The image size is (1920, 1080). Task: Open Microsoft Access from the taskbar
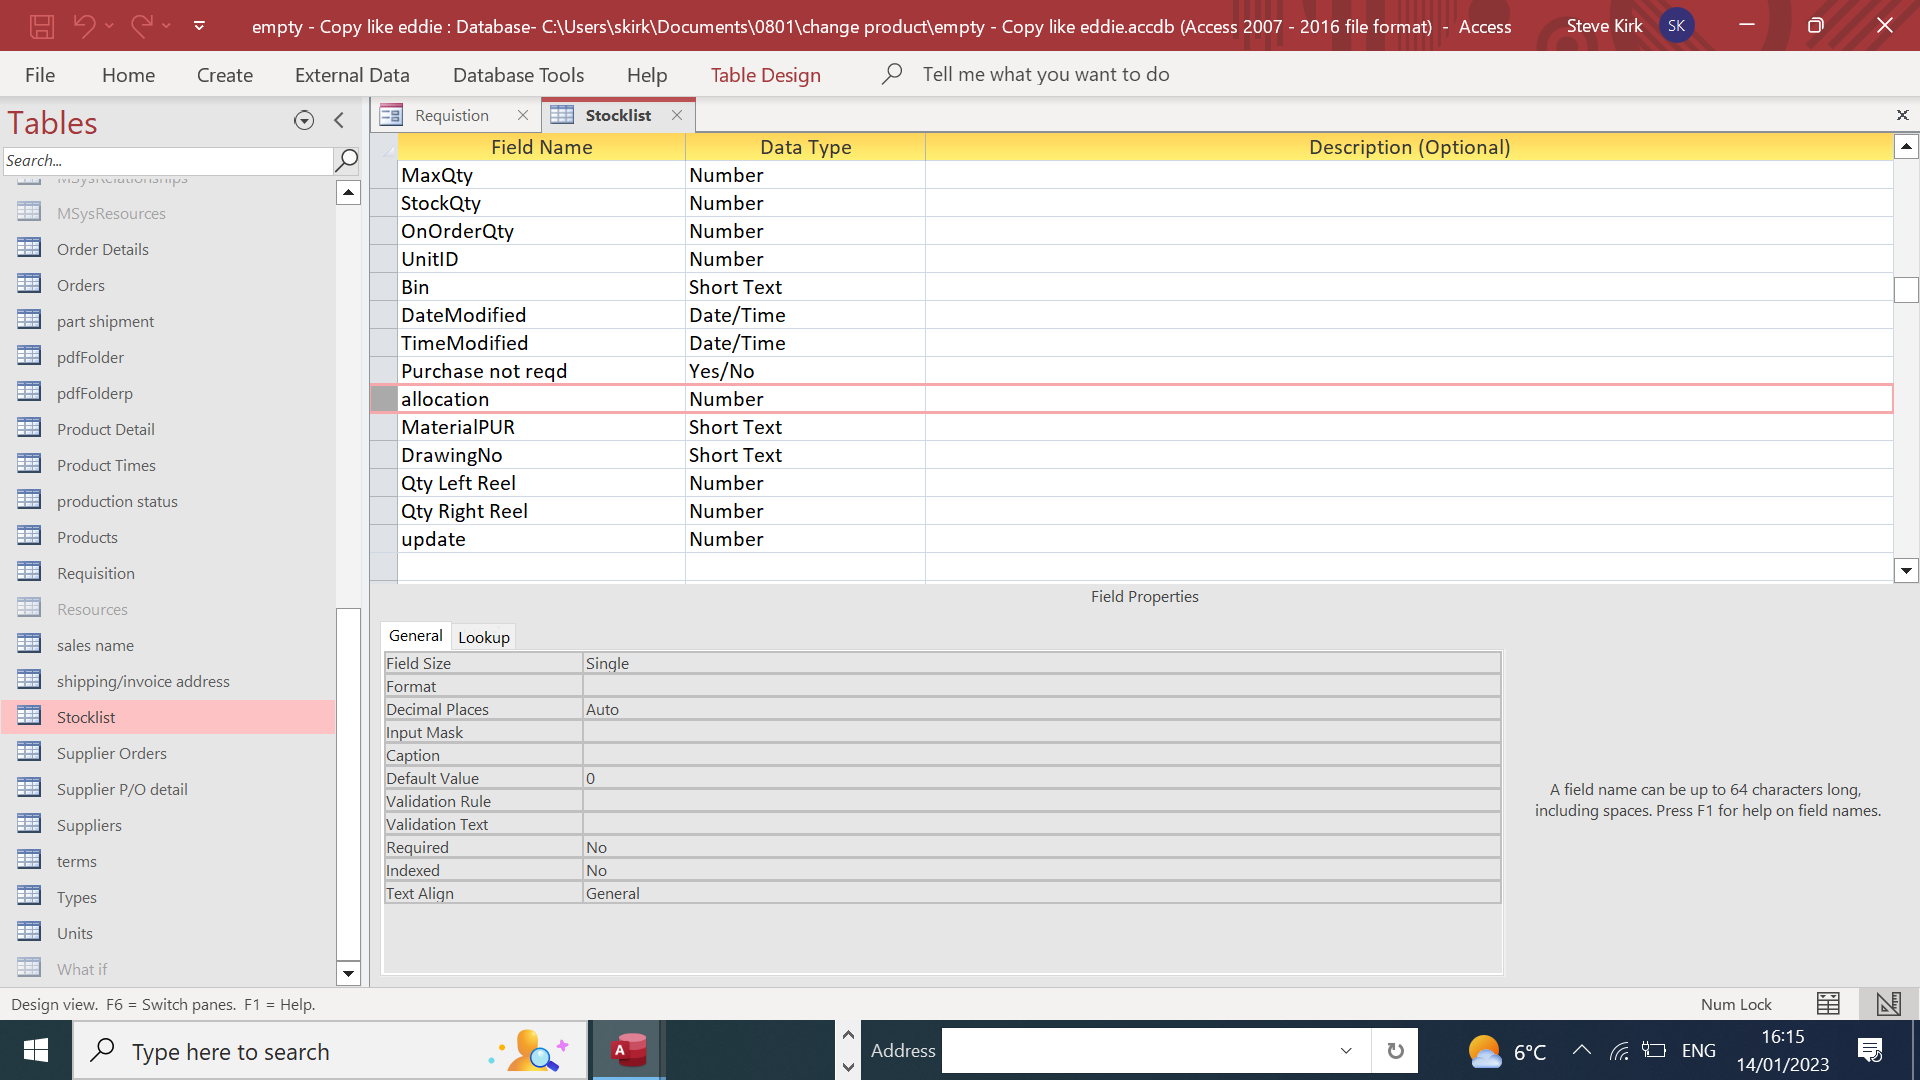(x=629, y=1051)
